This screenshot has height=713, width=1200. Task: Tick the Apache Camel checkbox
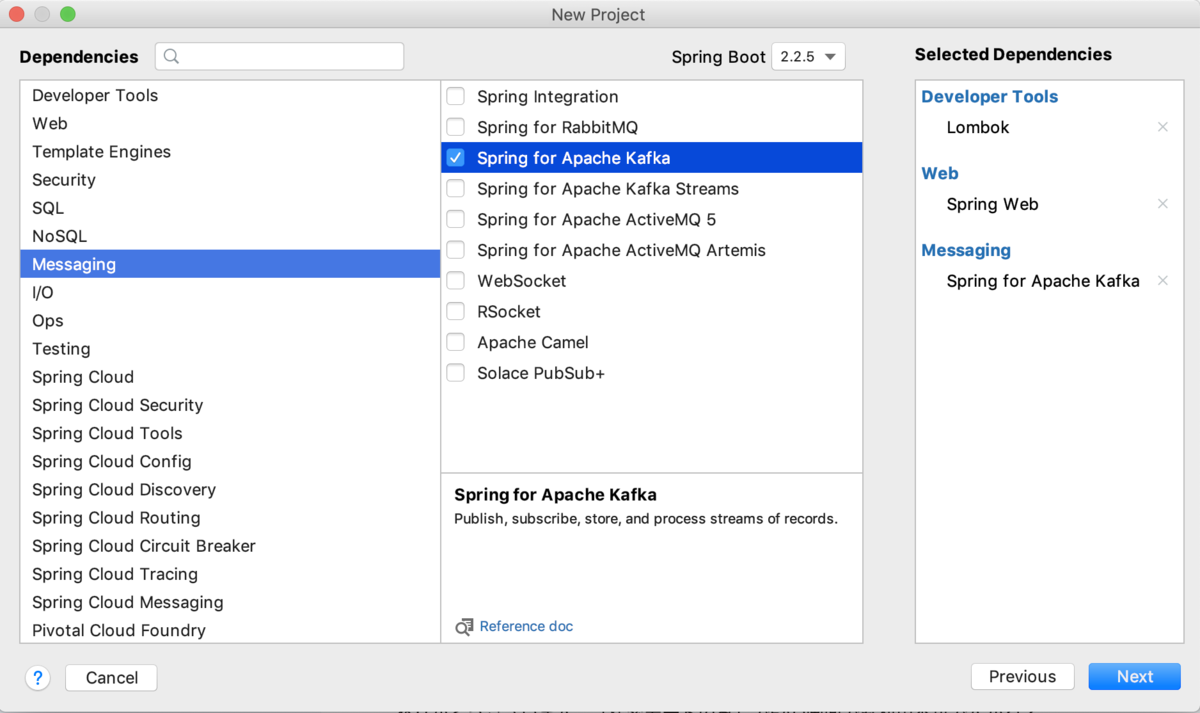pos(456,342)
